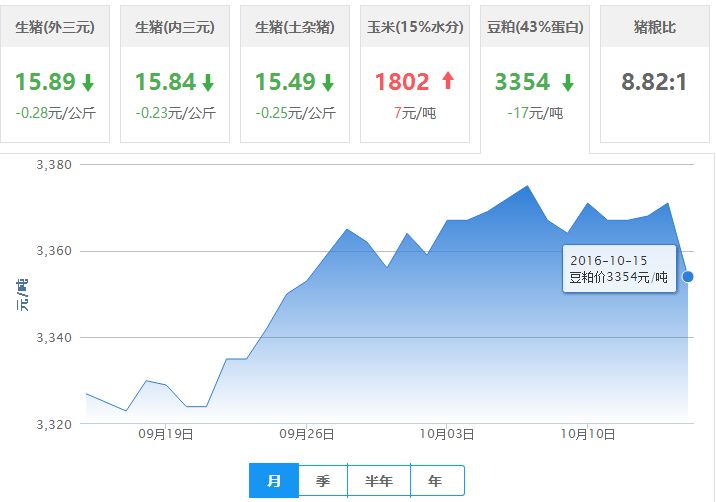
Task: Click the 10月03日 axis label
Action: click(447, 434)
